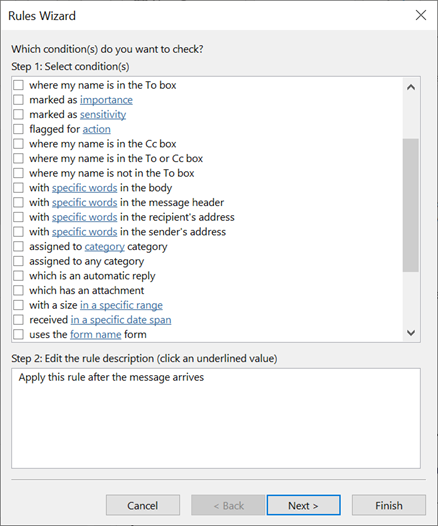Click the Next > button
The width and height of the screenshot is (438, 526).
point(304,505)
